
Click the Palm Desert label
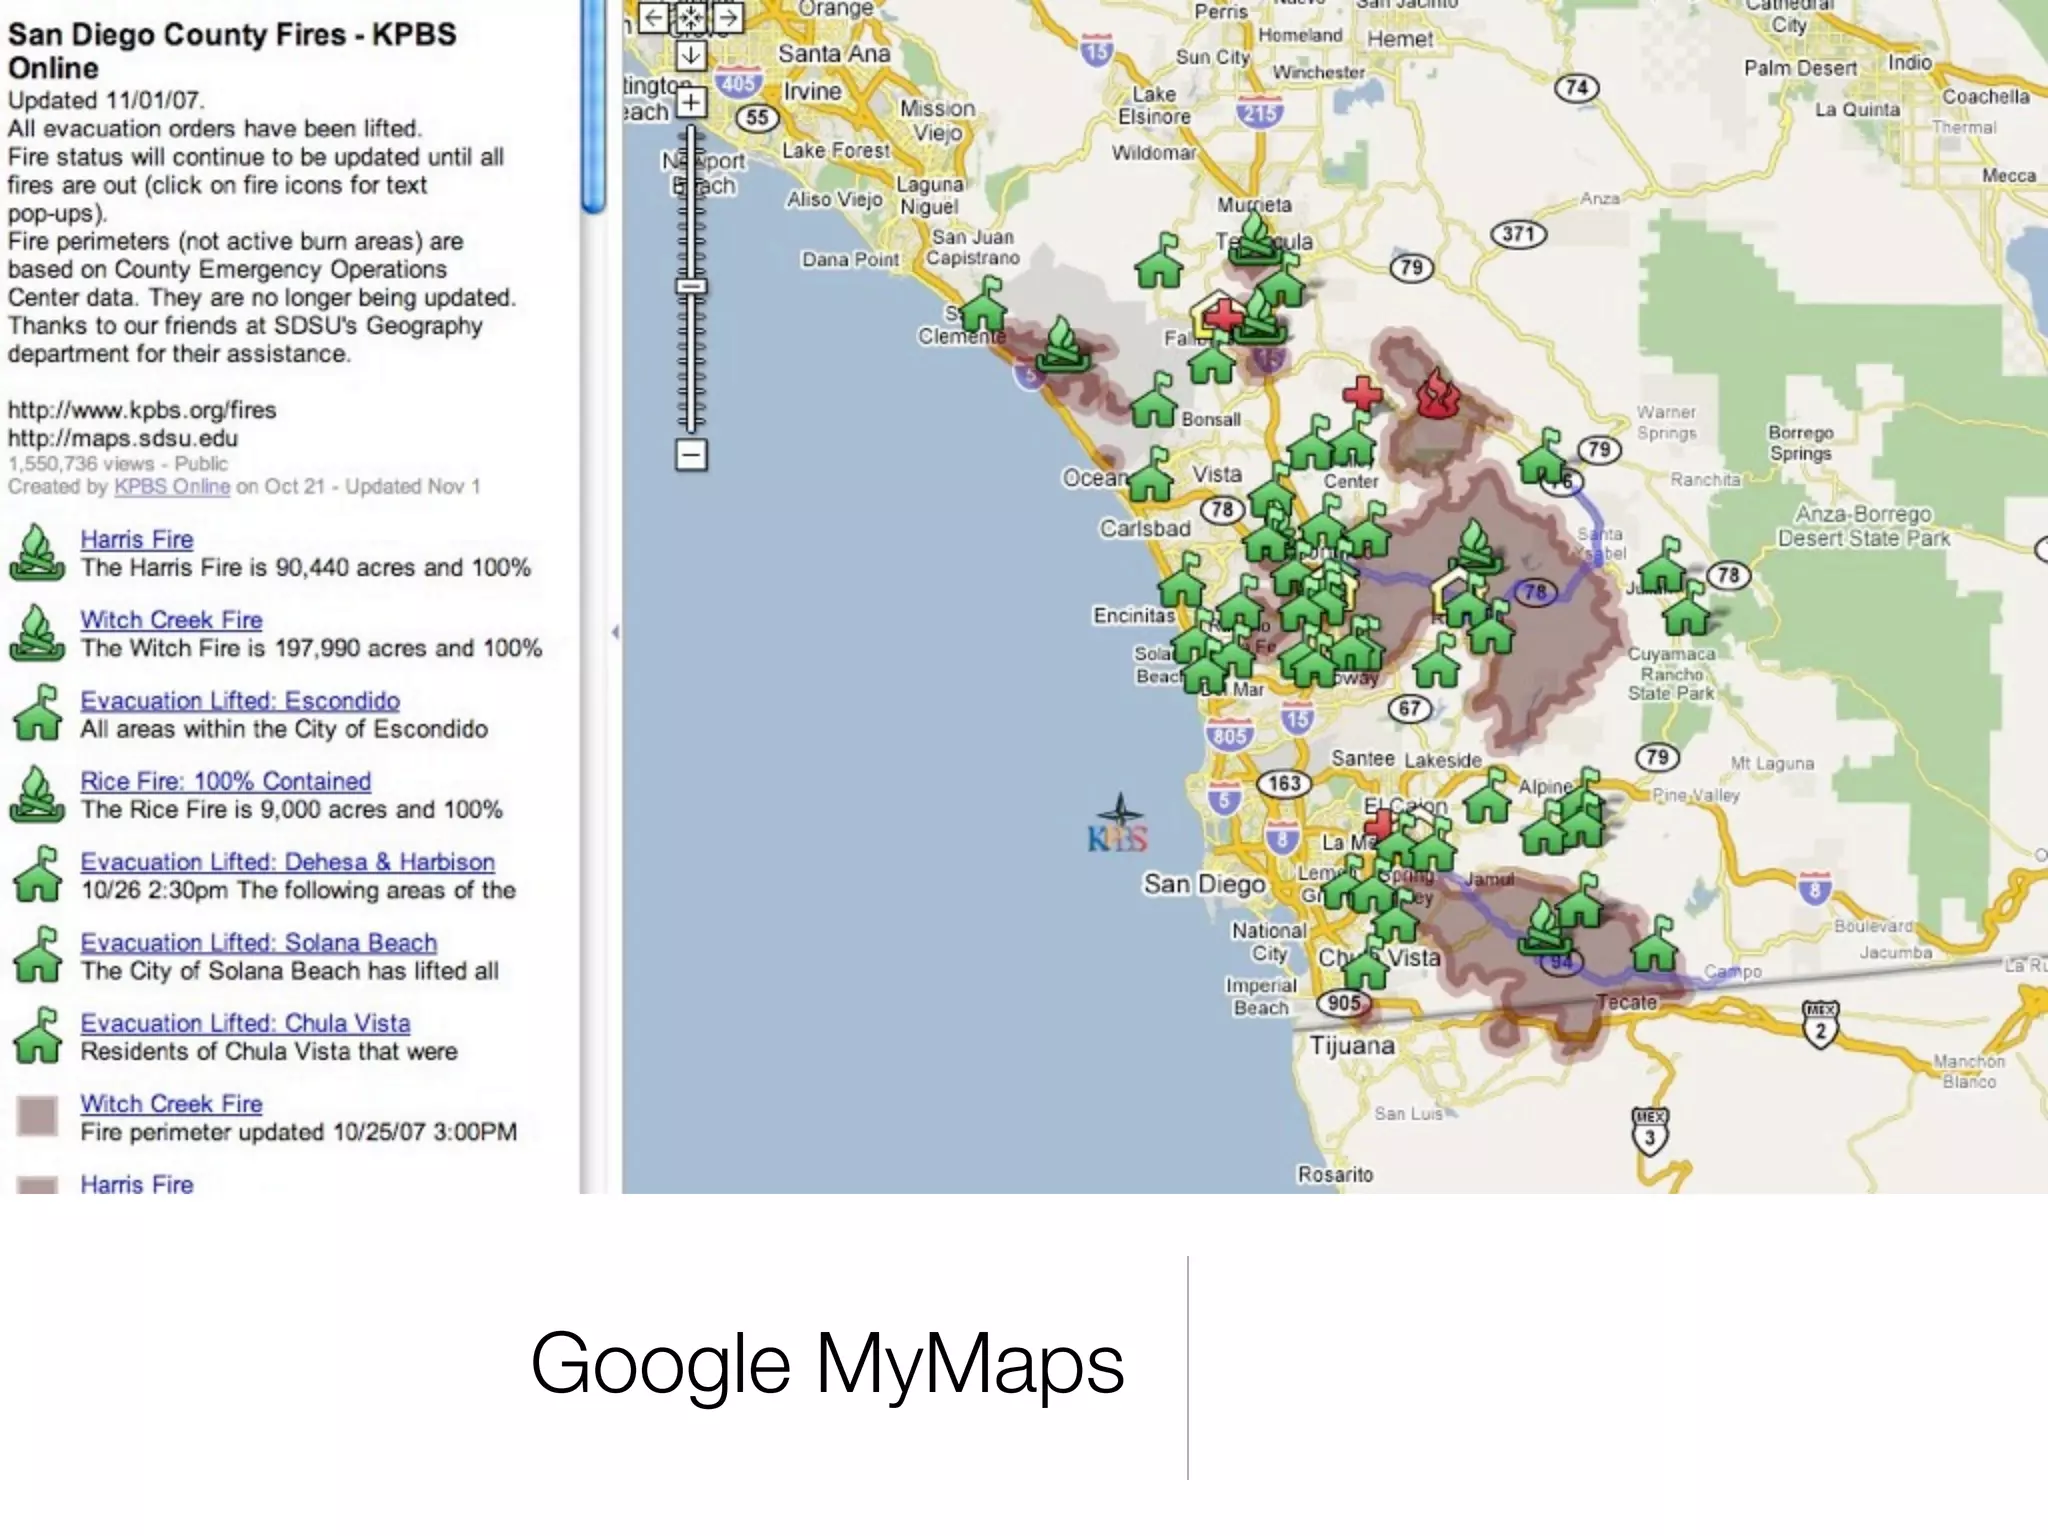click(x=1800, y=68)
